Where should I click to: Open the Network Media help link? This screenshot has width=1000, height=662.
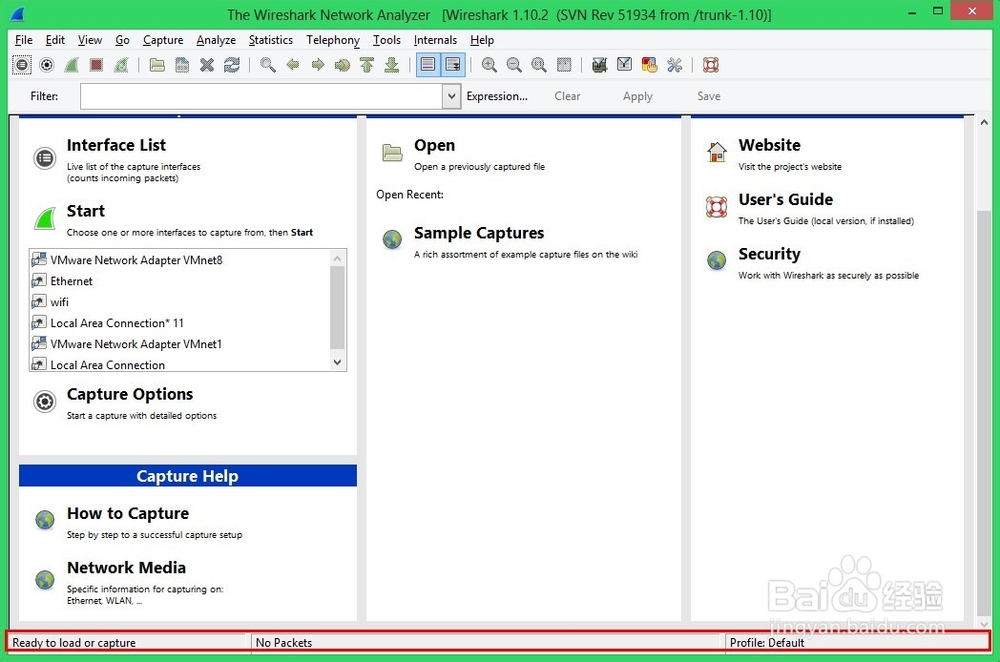[x=126, y=568]
